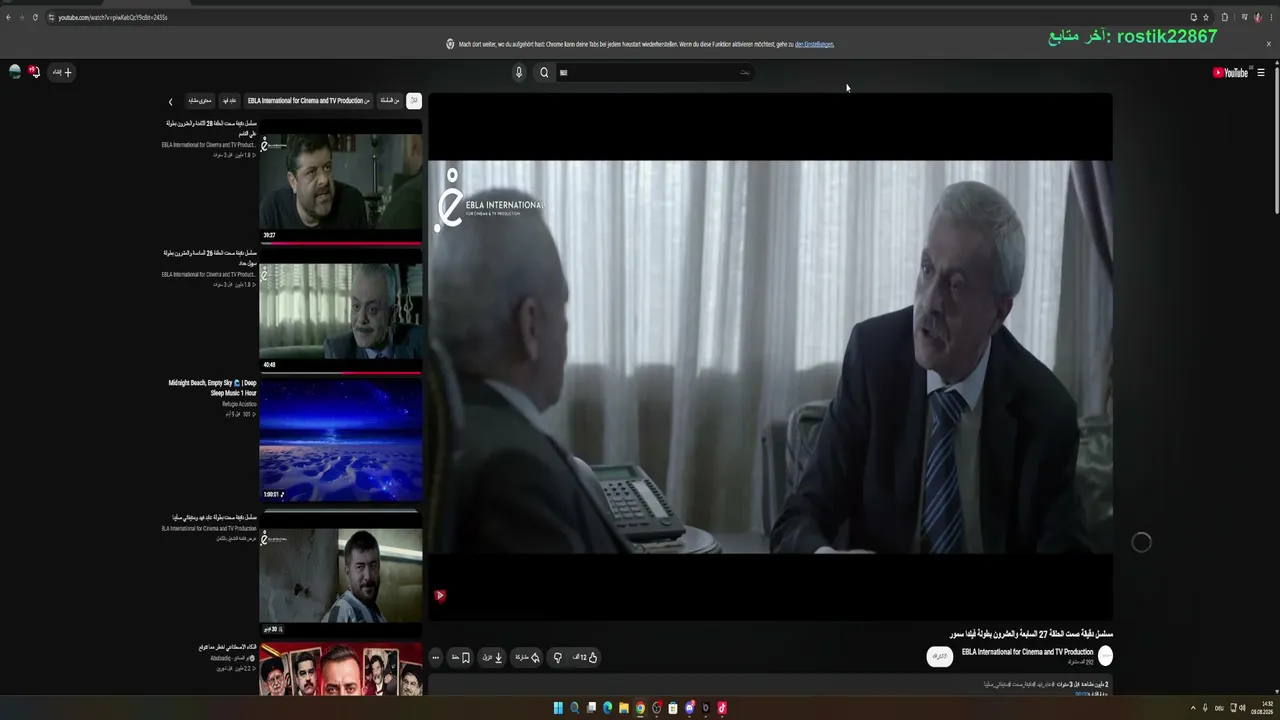
Task: Select the related content filter chip
Action: coord(200,100)
